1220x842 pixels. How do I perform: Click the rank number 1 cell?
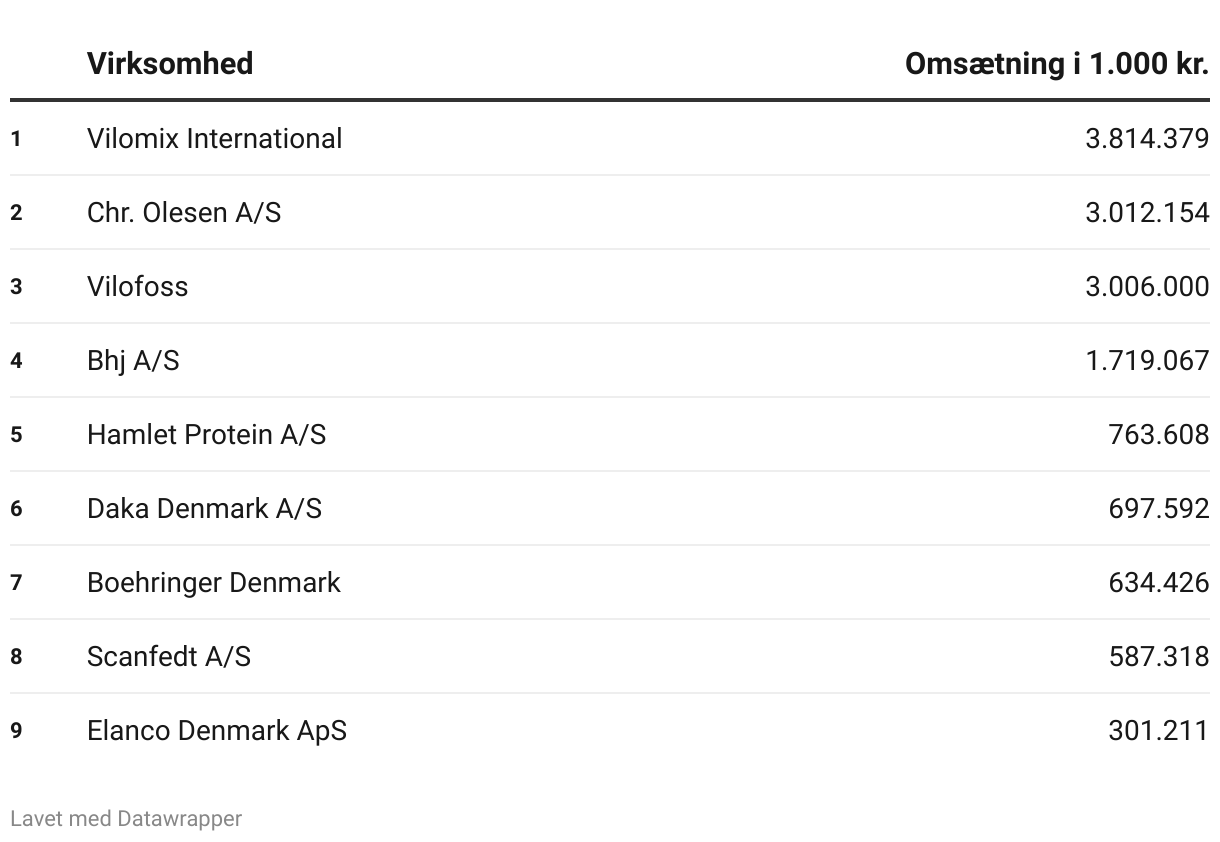16,139
